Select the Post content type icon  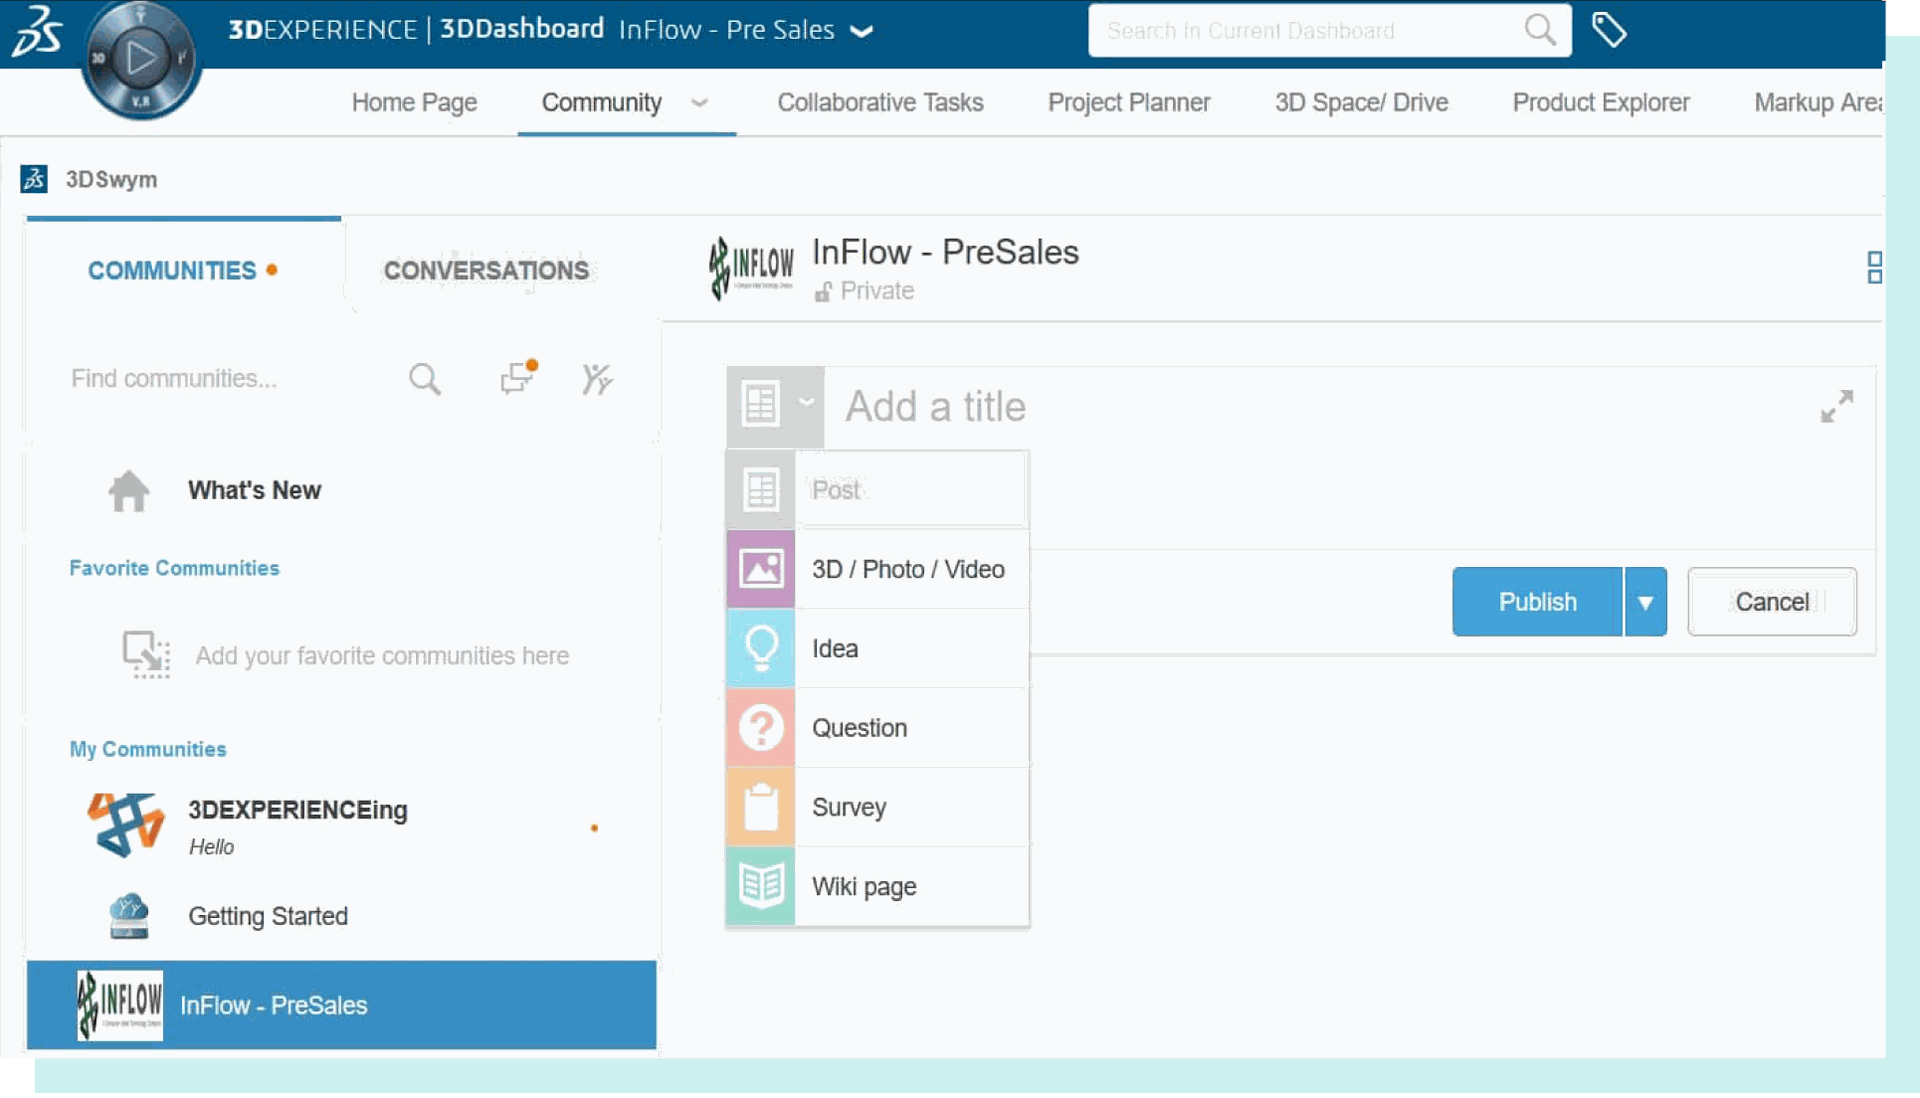click(x=761, y=489)
